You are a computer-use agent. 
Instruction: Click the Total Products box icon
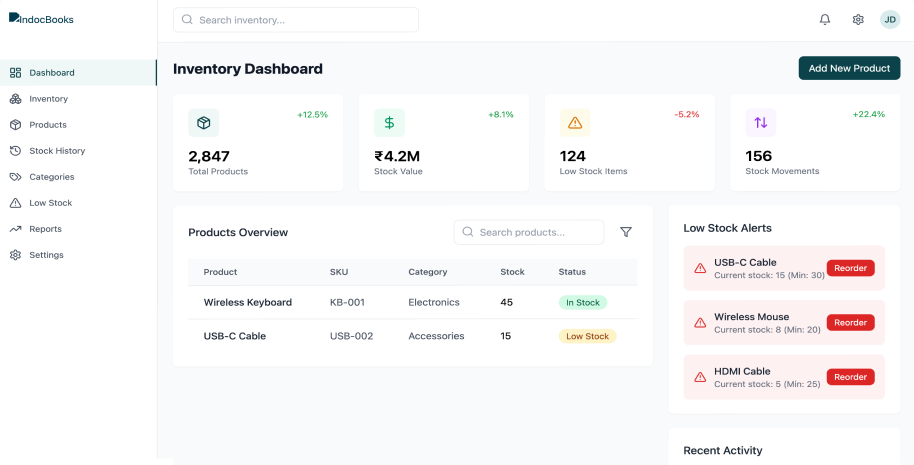(204, 123)
